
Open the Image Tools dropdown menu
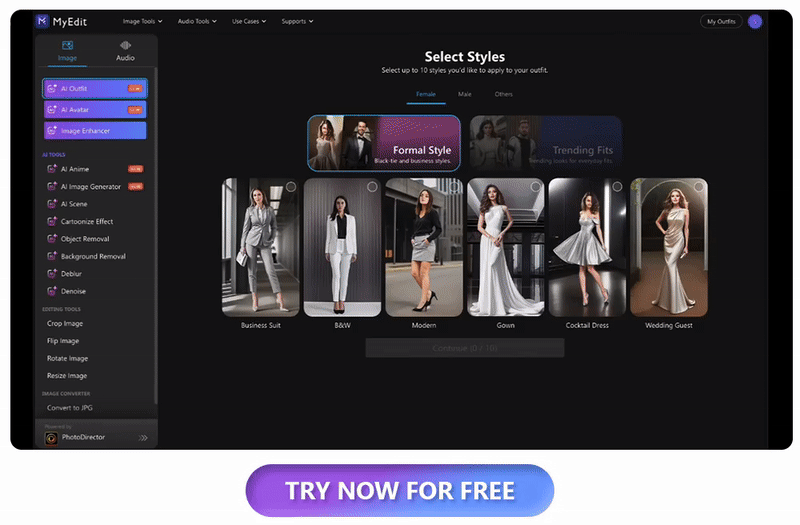click(142, 21)
